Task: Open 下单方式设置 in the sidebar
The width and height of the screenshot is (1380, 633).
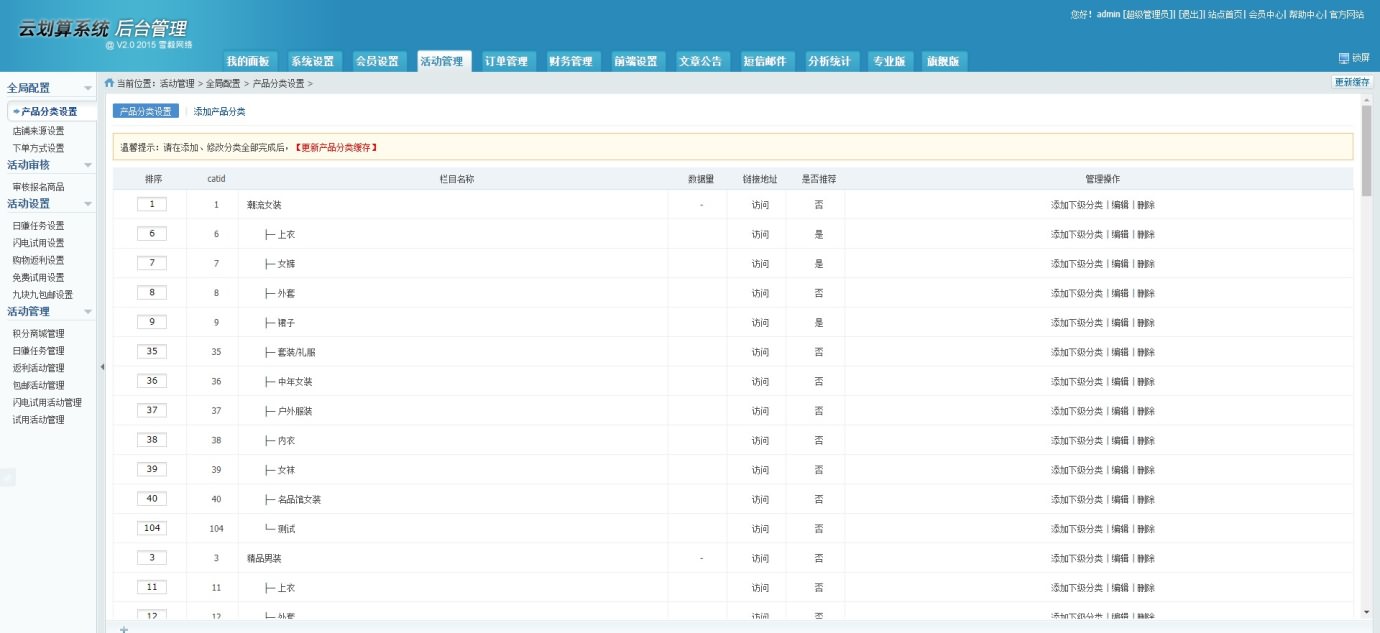Action: pos(38,148)
